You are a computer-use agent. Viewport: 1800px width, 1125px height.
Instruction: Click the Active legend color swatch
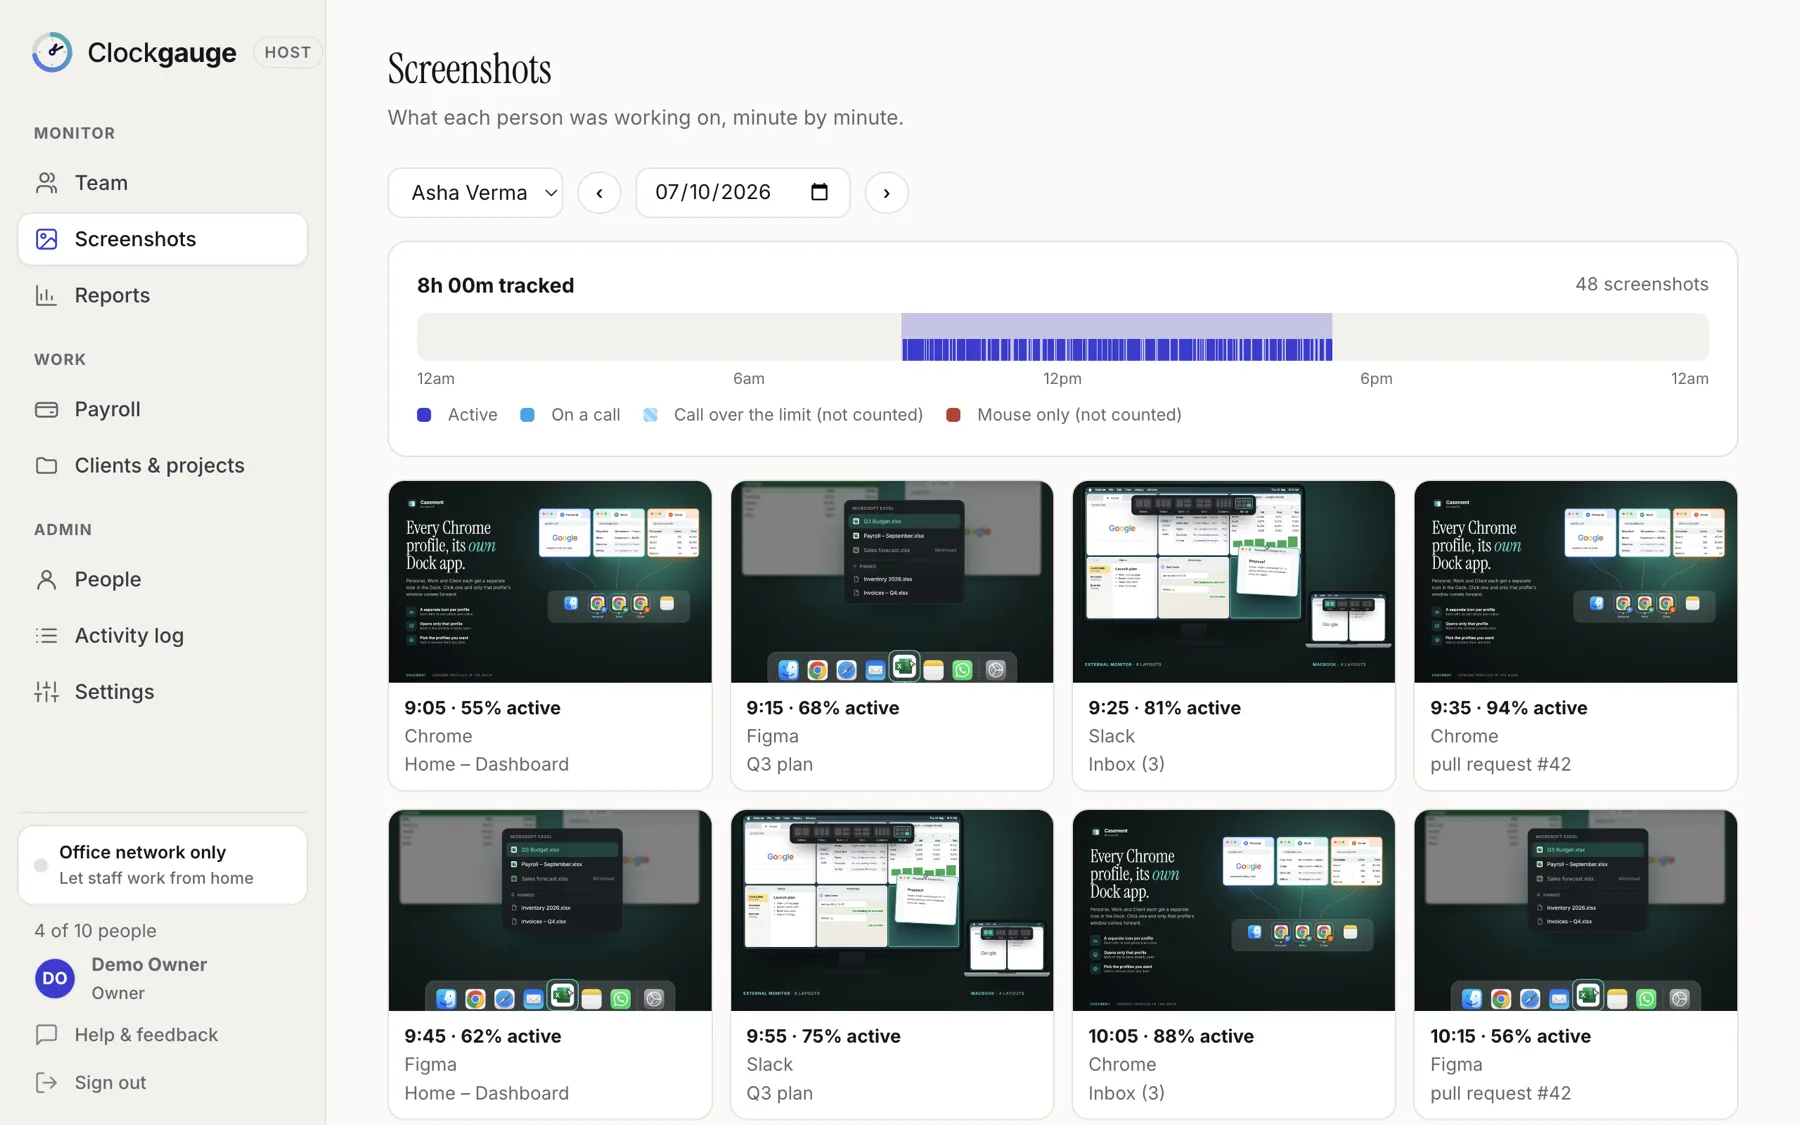coord(424,415)
